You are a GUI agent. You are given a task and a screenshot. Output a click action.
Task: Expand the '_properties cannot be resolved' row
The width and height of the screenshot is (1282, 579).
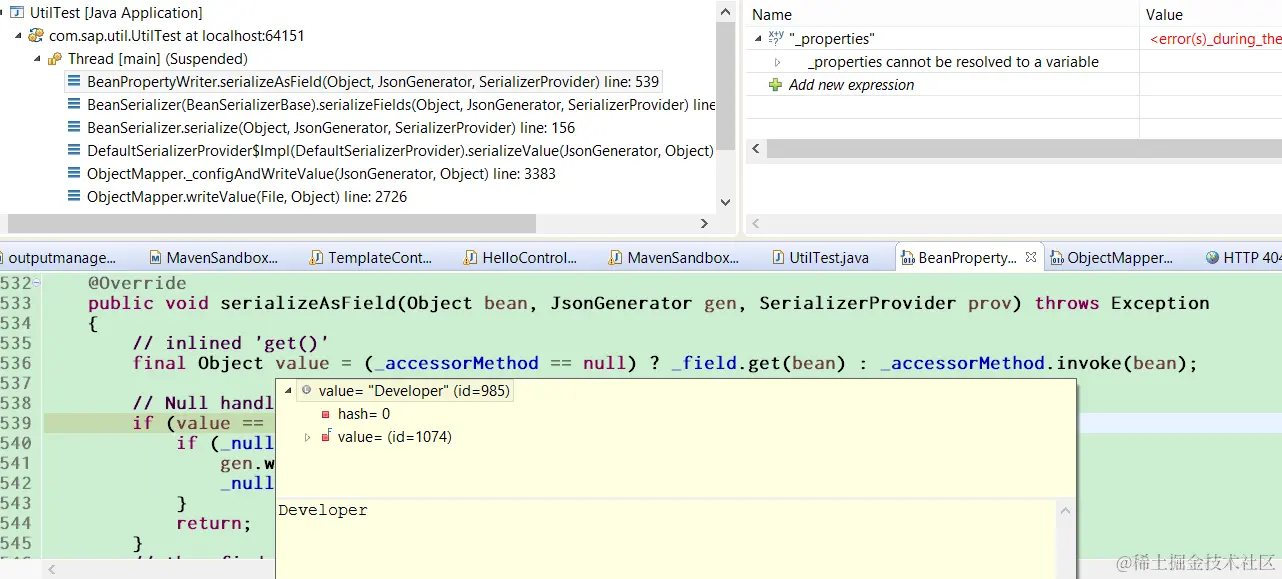tap(777, 62)
